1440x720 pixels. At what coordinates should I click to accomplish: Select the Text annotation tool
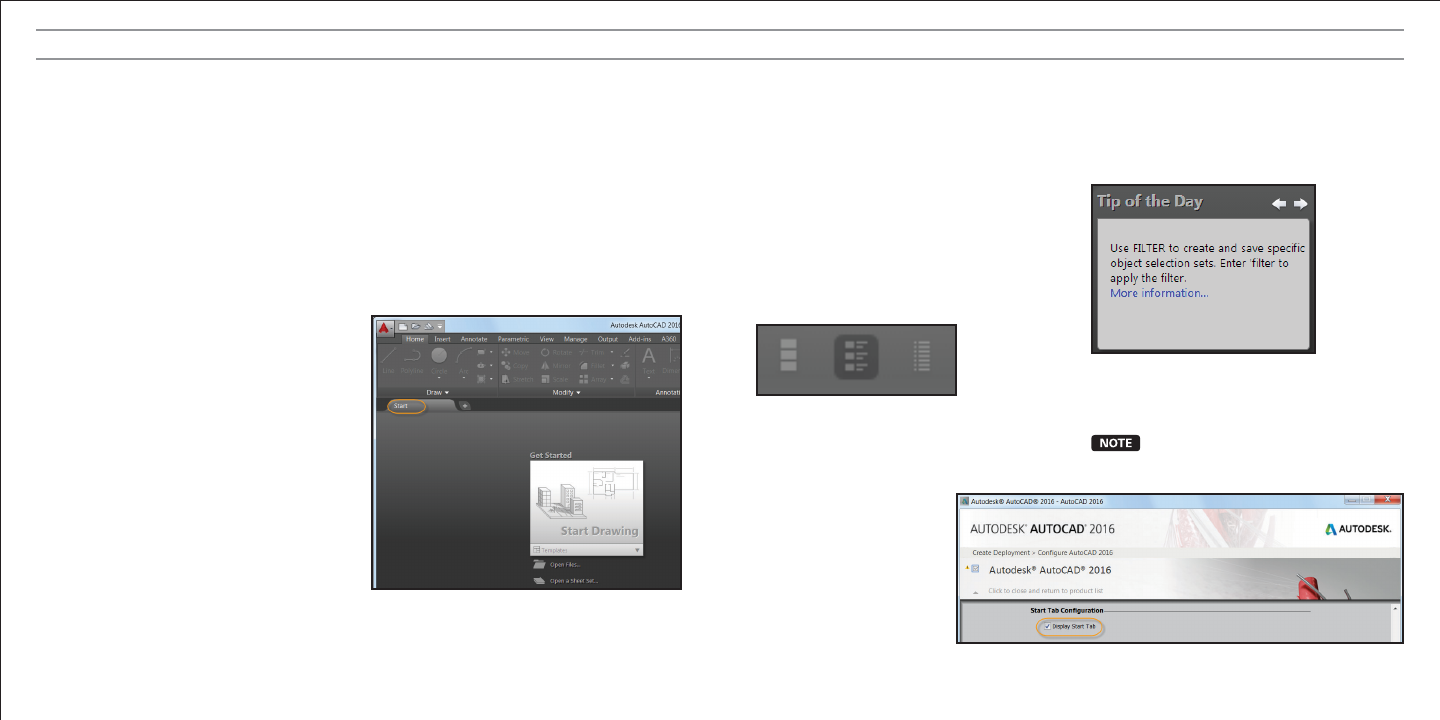648,360
